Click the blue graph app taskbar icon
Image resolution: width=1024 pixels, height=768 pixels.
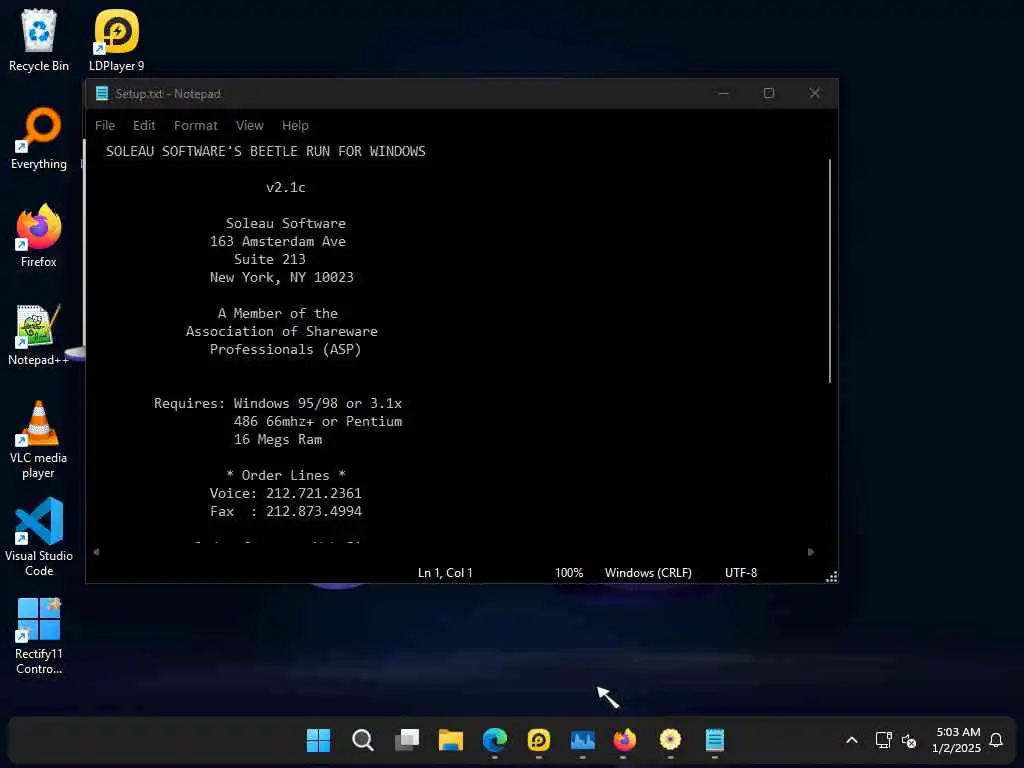point(583,740)
